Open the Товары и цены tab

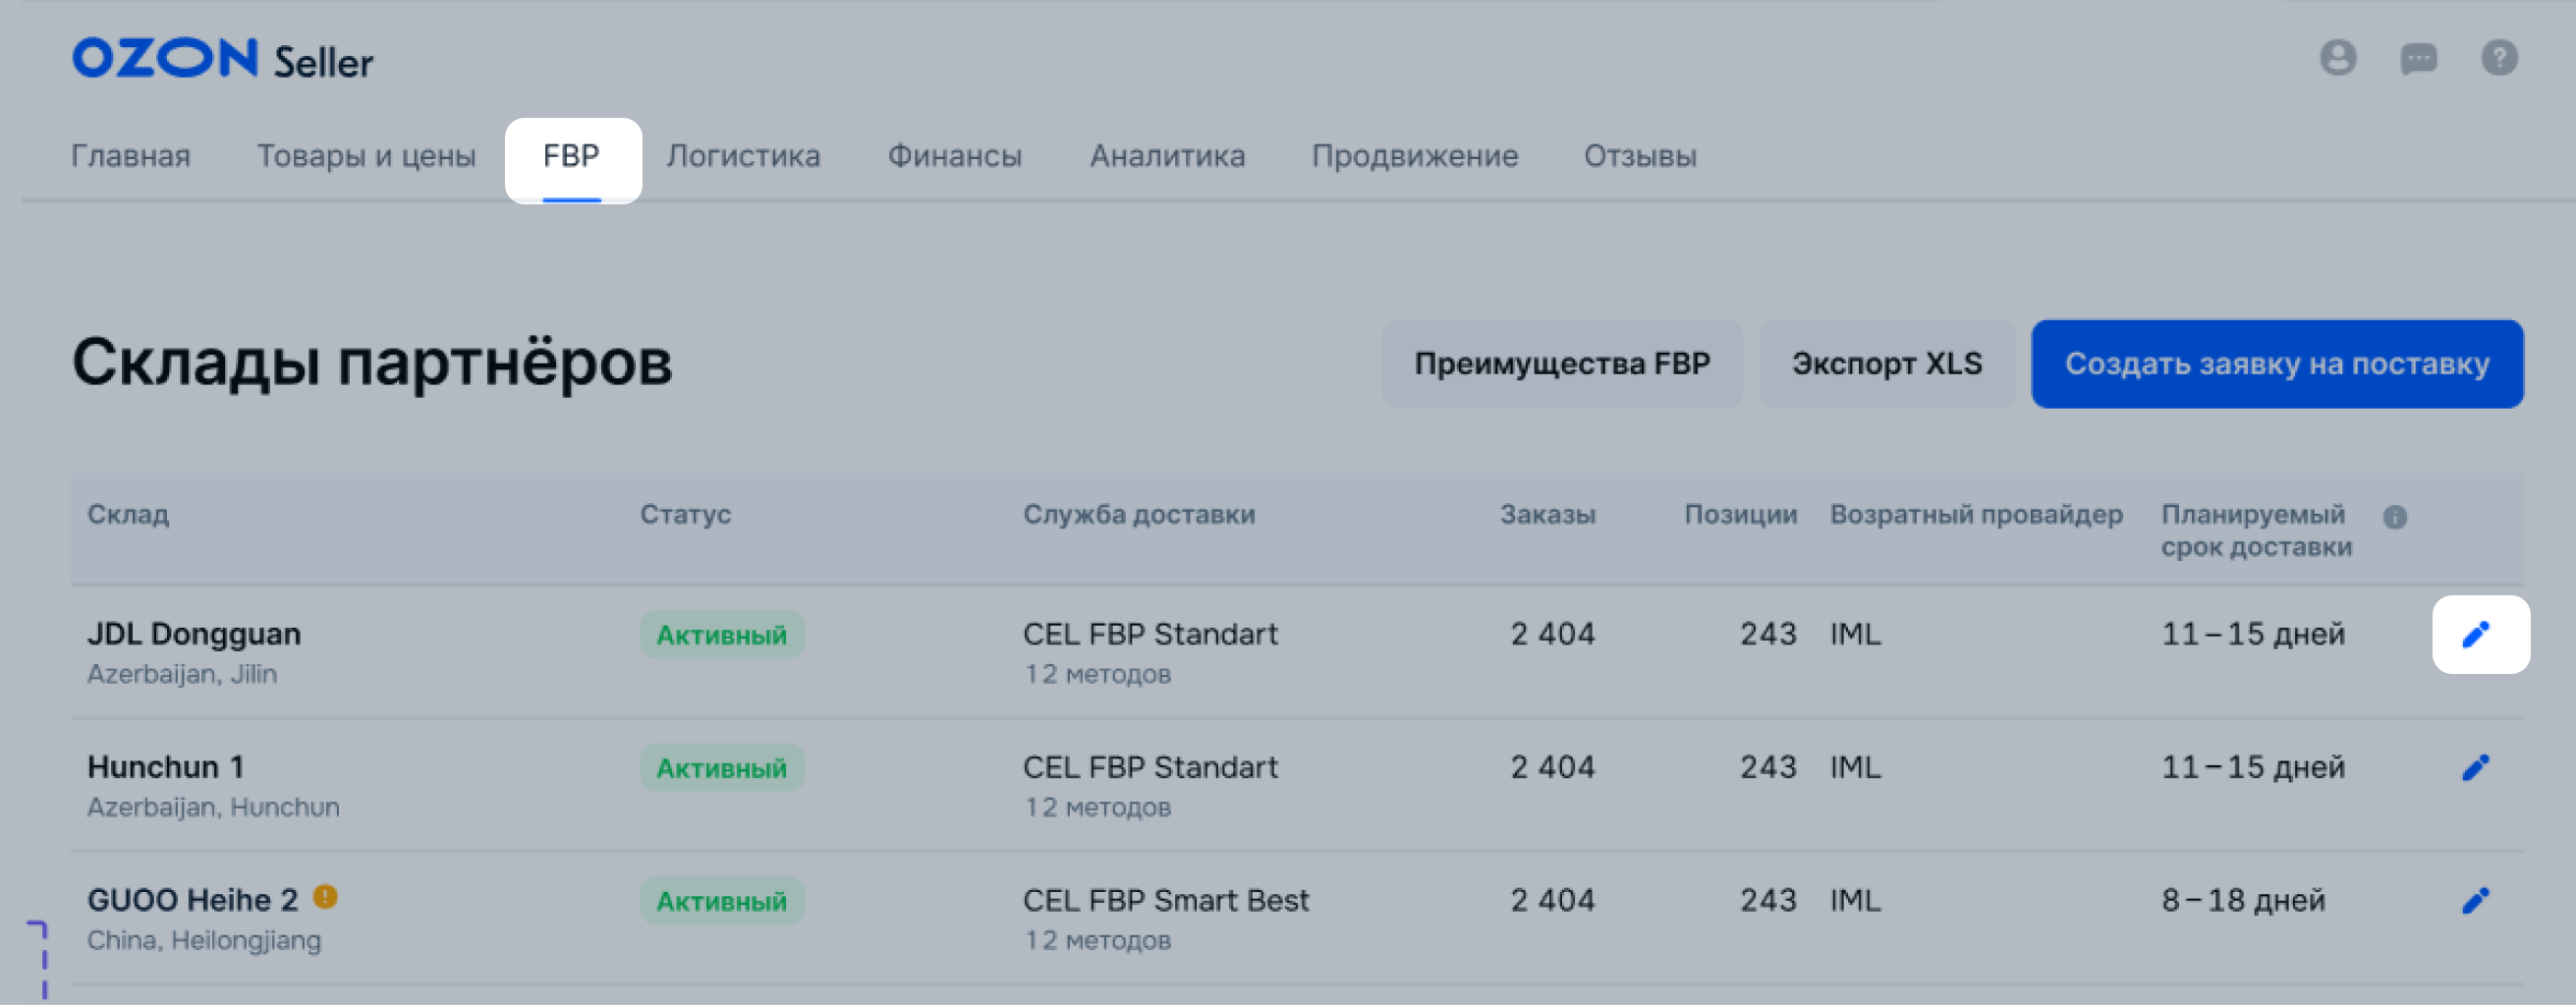(x=366, y=156)
